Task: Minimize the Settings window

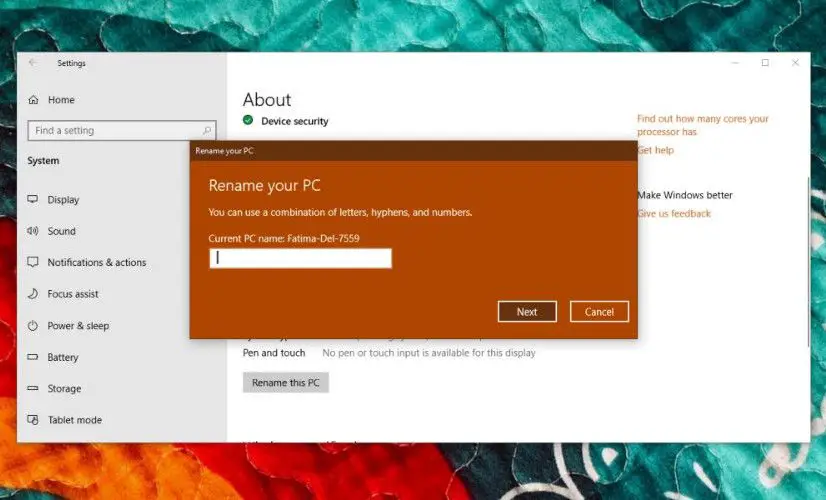Action: [735, 63]
